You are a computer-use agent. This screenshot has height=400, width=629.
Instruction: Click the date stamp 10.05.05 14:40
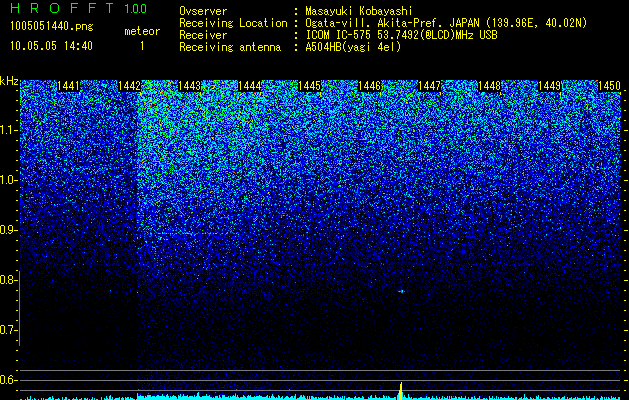tap(51, 46)
